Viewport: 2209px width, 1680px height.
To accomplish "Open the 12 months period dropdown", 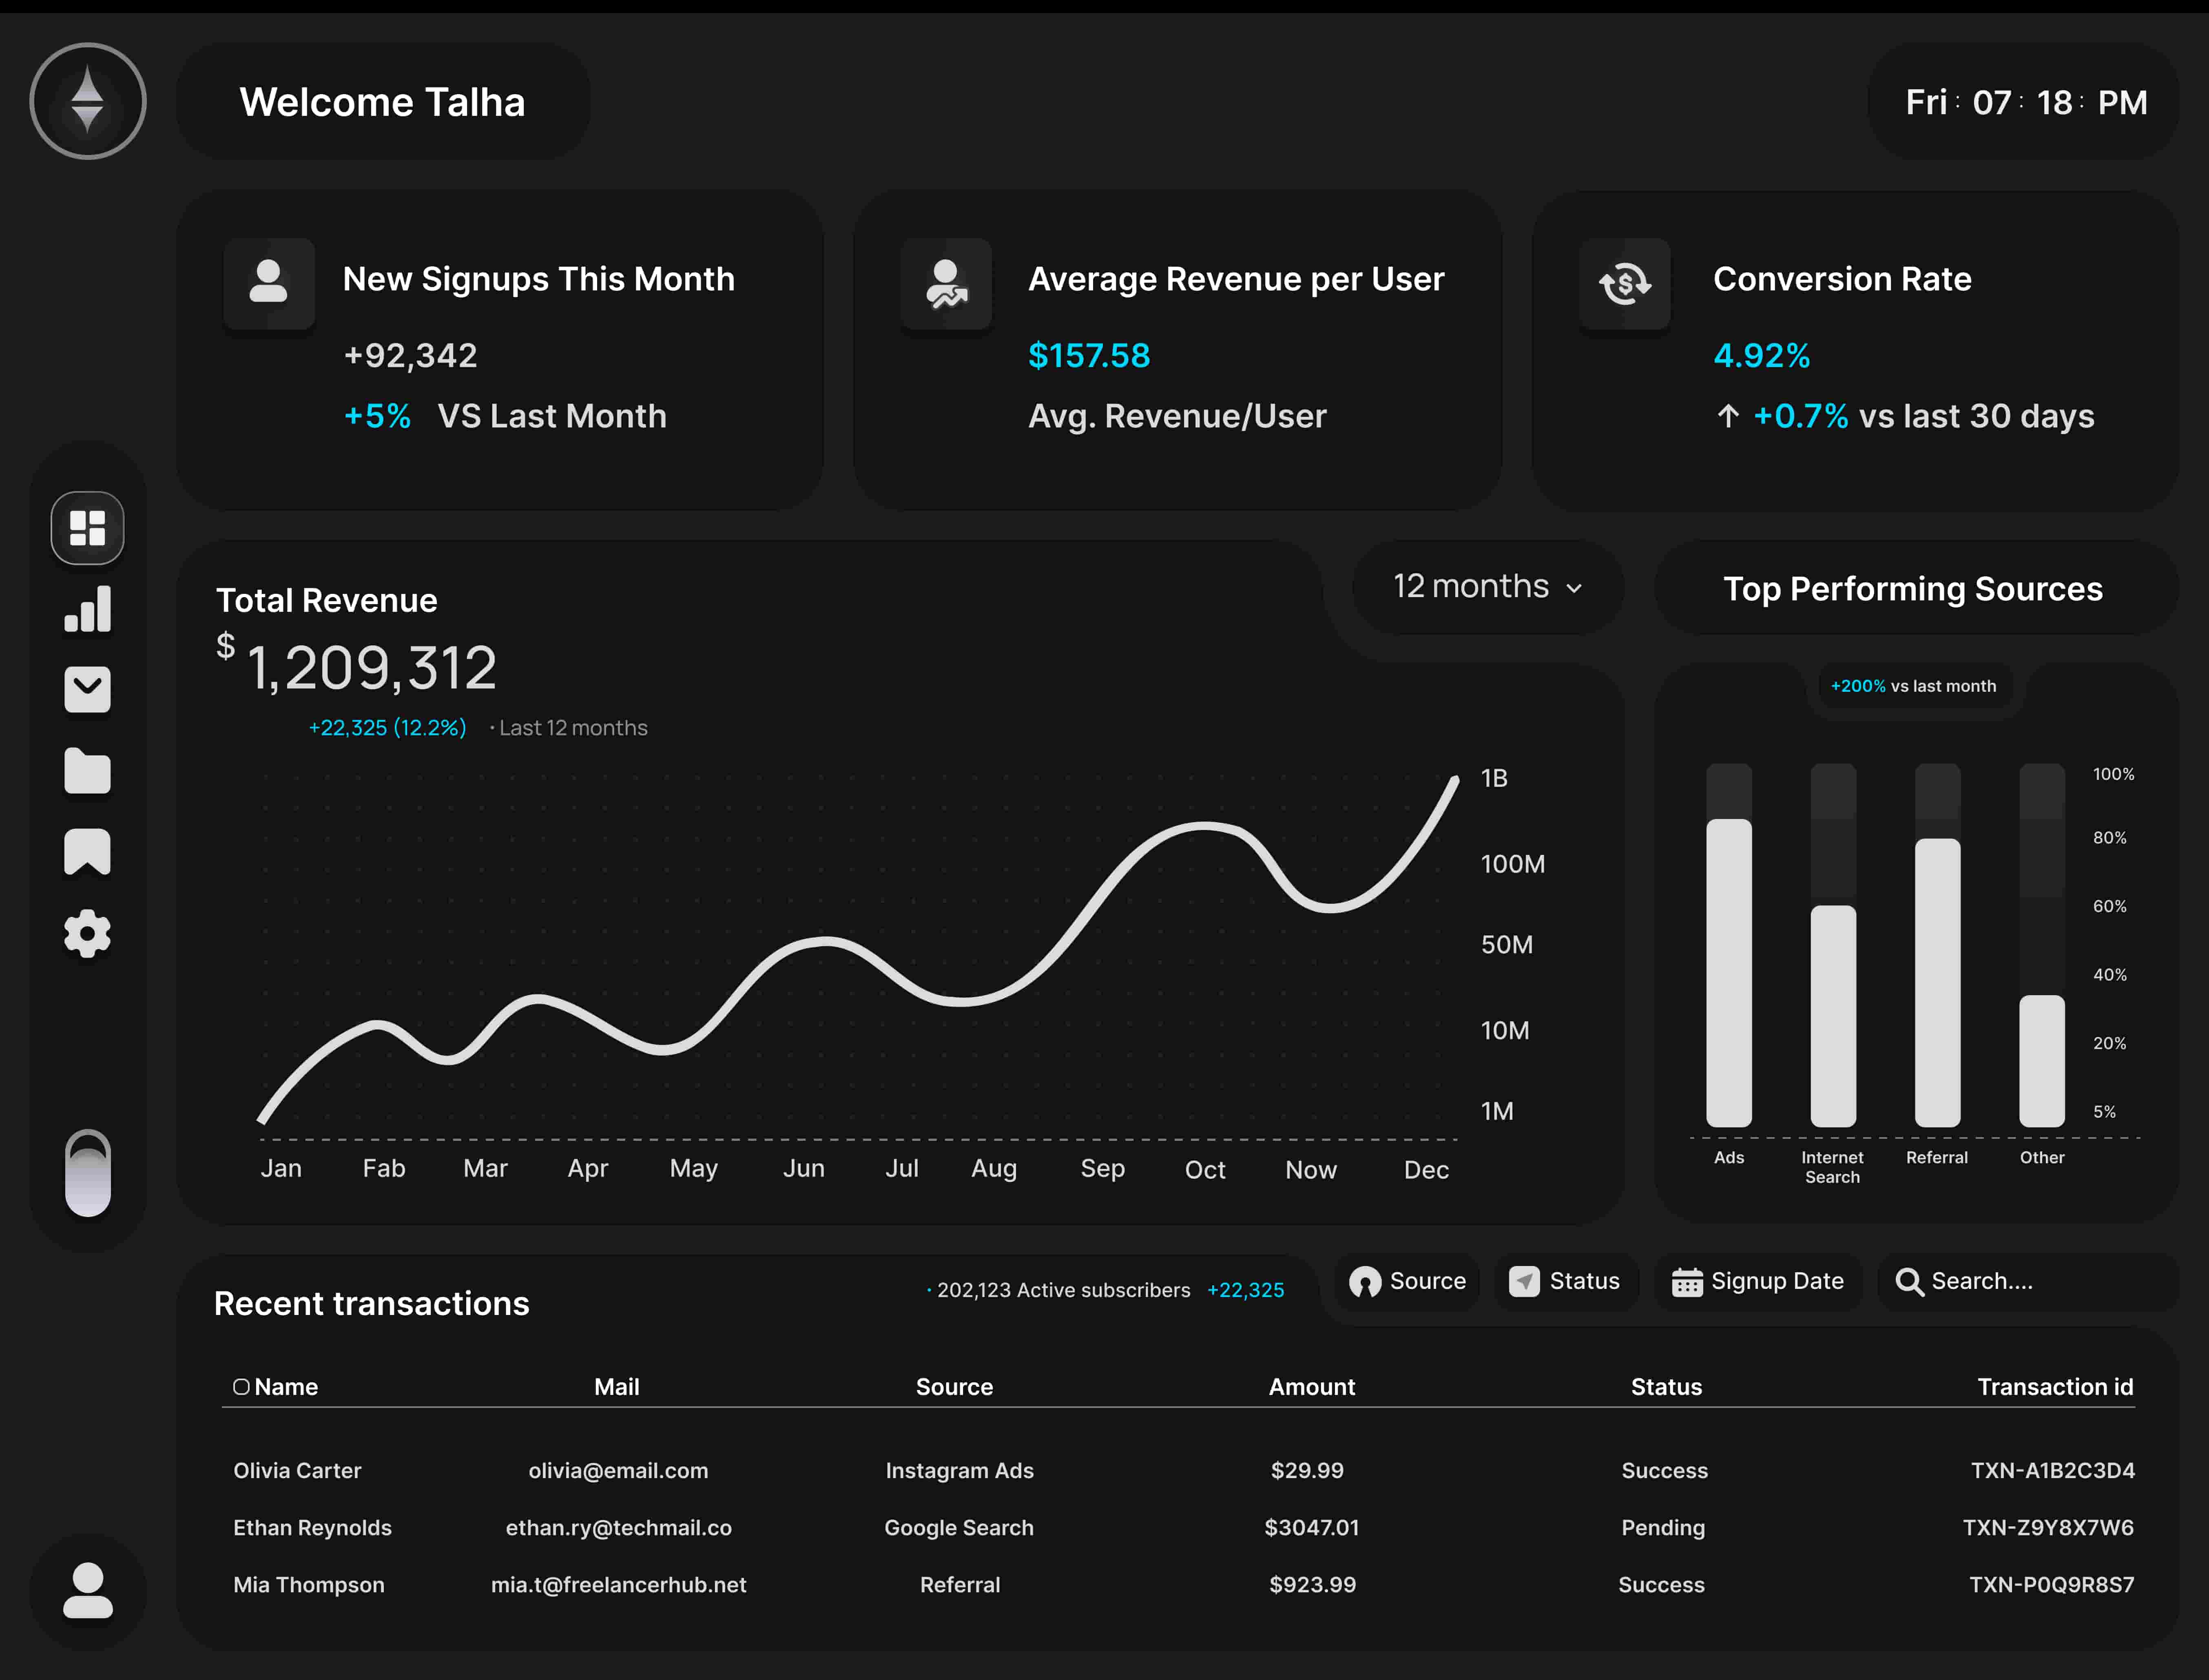I will (1488, 587).
